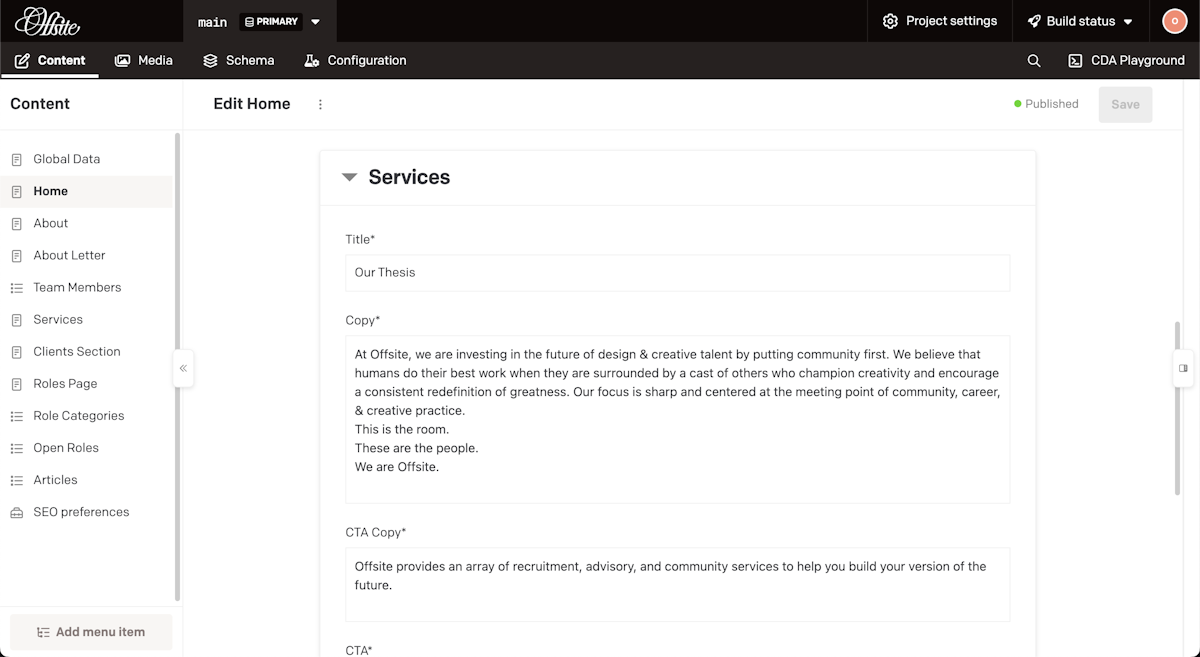Collapse the left content sidebar

pyautogui.click(x=183, y=368)
